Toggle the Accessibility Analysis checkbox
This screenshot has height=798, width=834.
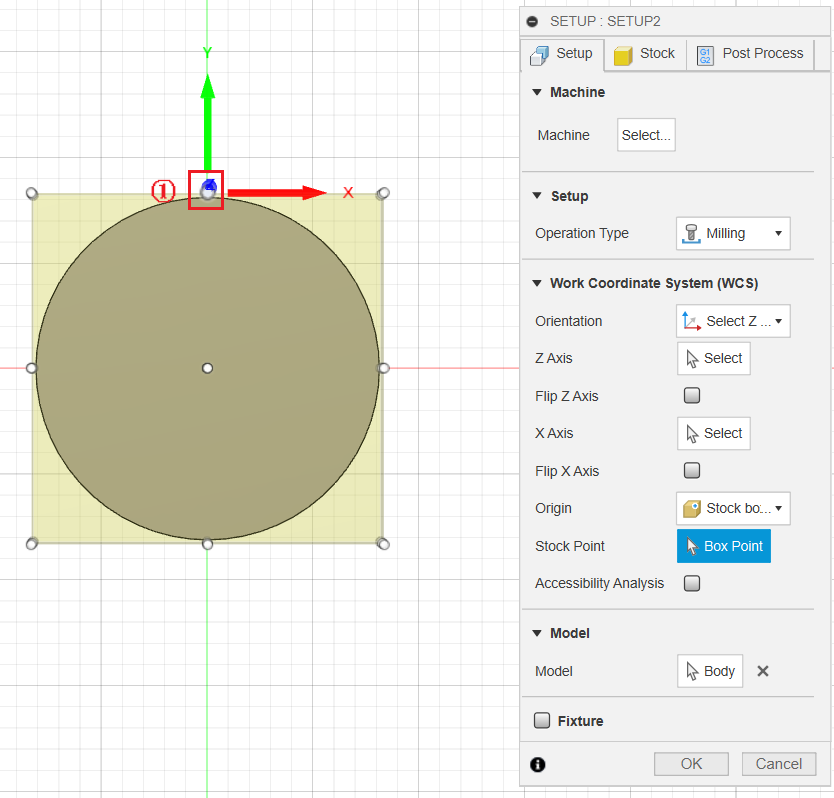point(691,583)
